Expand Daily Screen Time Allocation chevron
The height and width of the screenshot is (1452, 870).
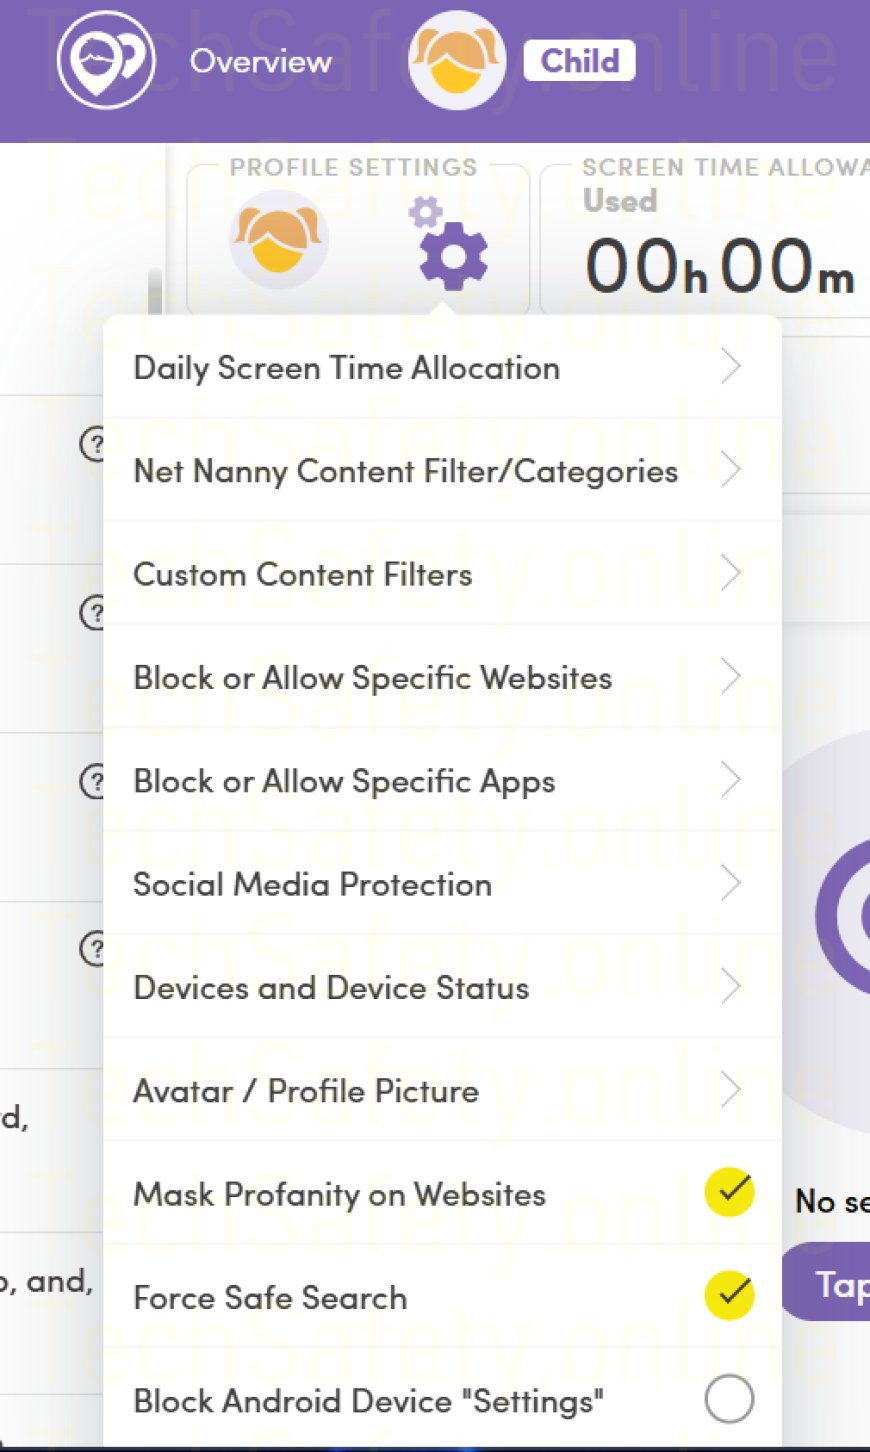pyautogui.click(x=731, y=367)
